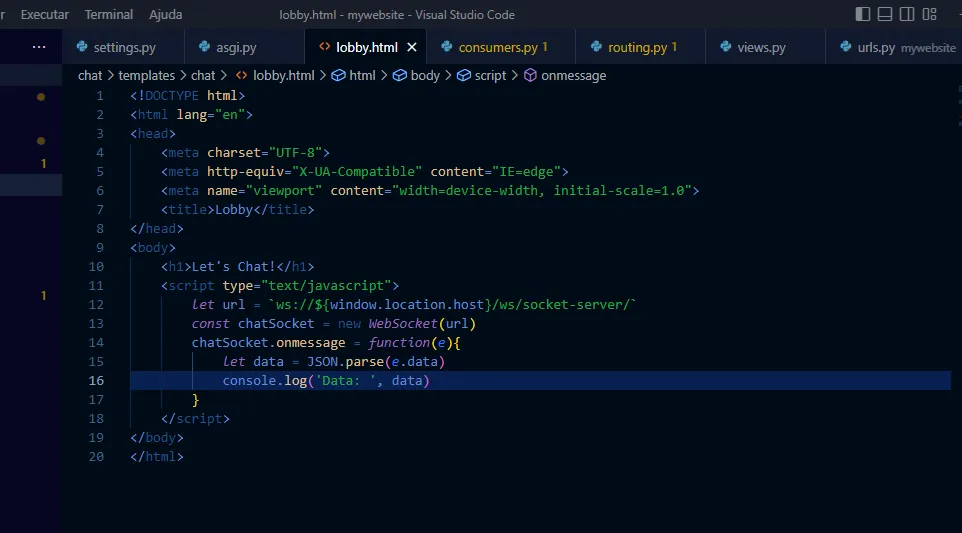Switch to the consumers.py tab
The image size is (962, 533).
(x=498, y=47)
